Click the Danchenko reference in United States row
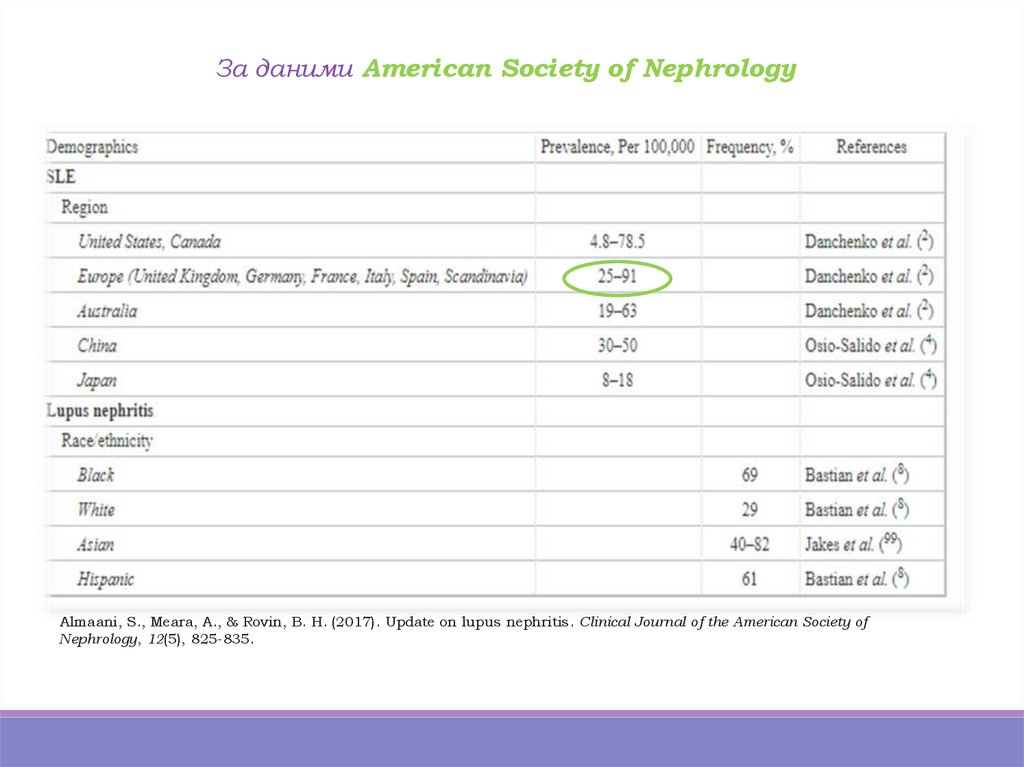 [x=869, y=241]
